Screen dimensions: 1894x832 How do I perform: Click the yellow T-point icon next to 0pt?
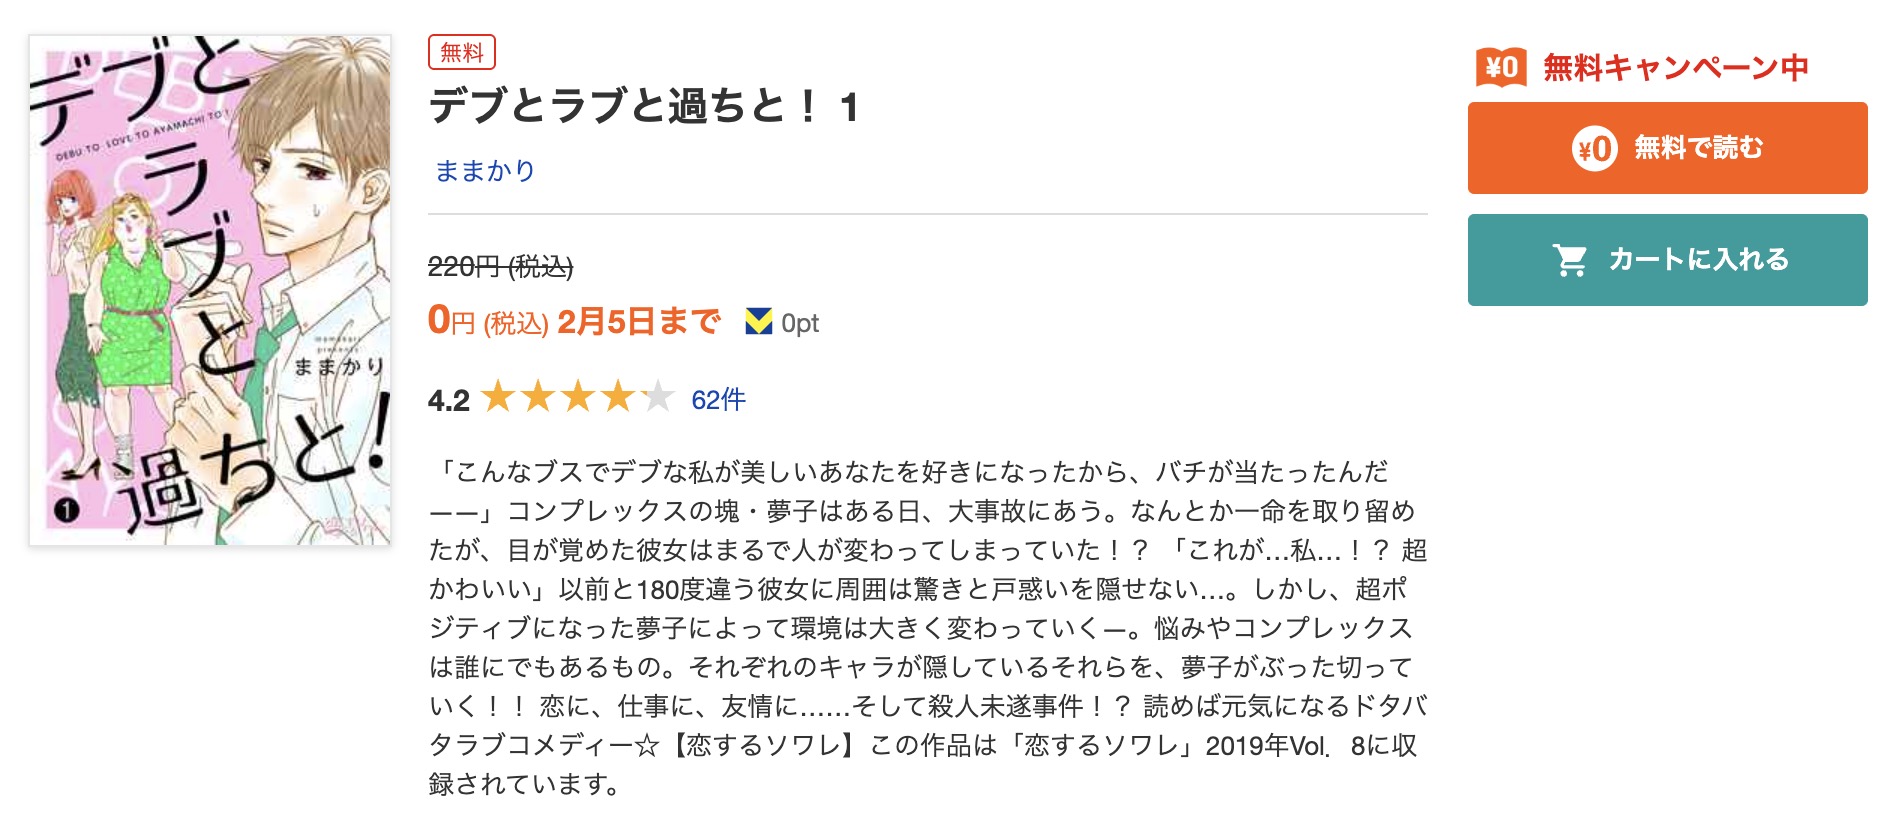pos(757,322)
